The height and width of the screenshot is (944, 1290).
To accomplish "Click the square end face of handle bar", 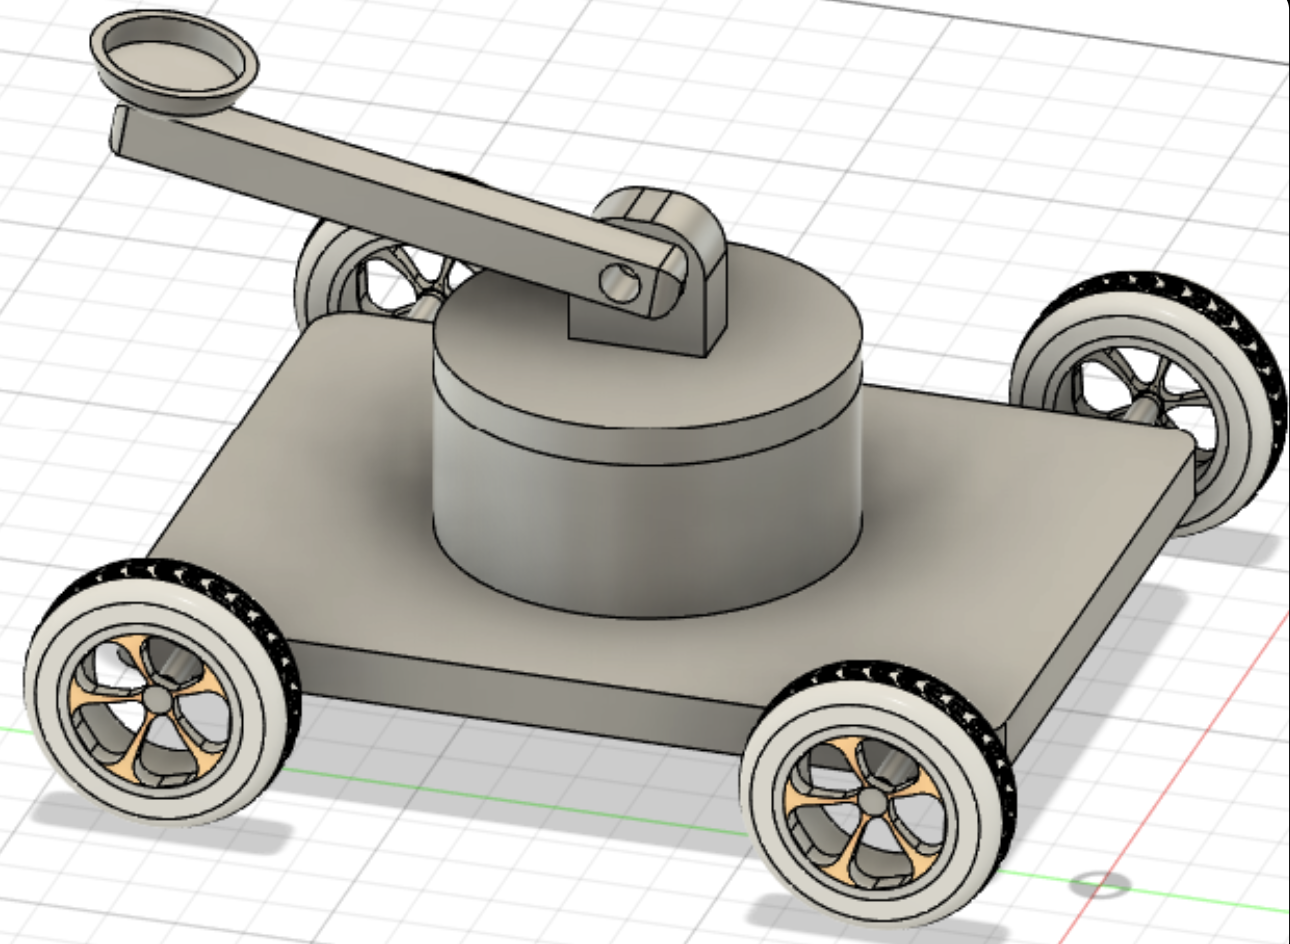I will click(x=116, y=132).
